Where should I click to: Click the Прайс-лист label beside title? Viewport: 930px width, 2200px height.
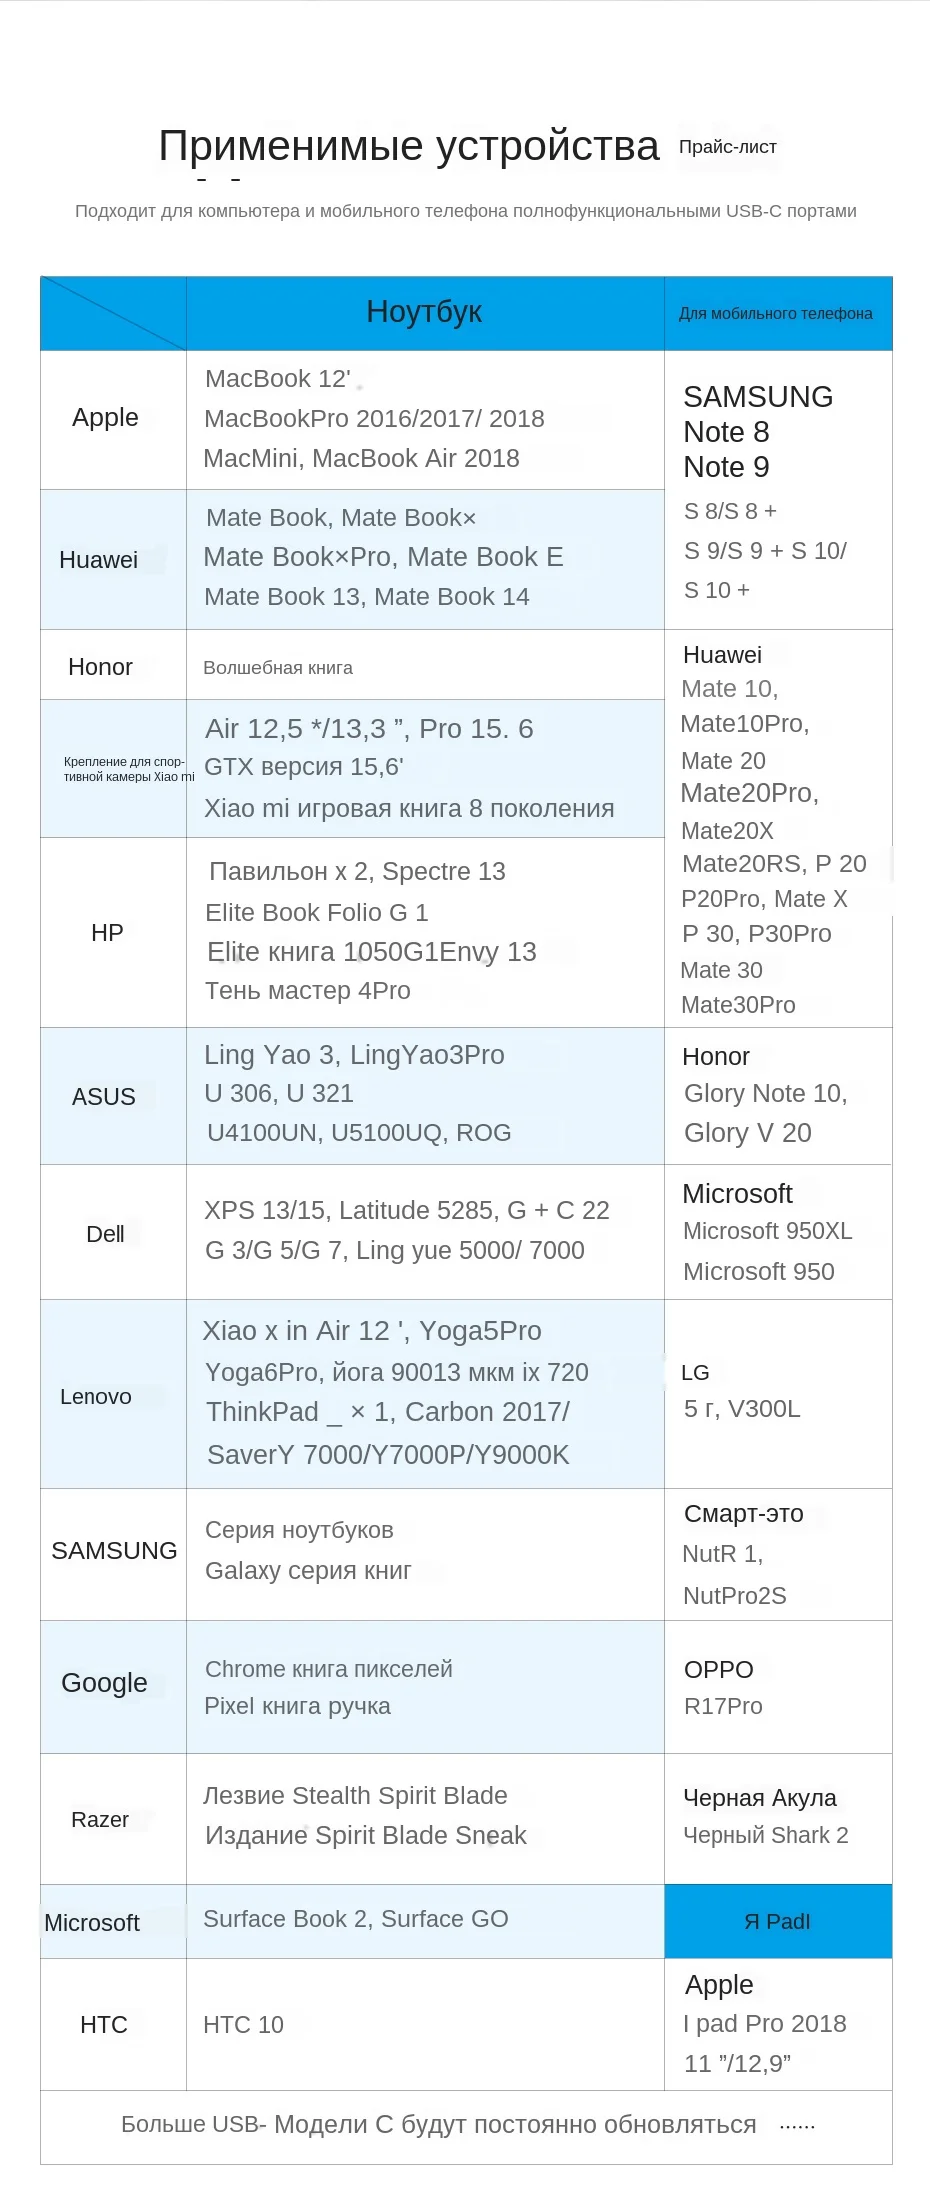tap(727, 147)
